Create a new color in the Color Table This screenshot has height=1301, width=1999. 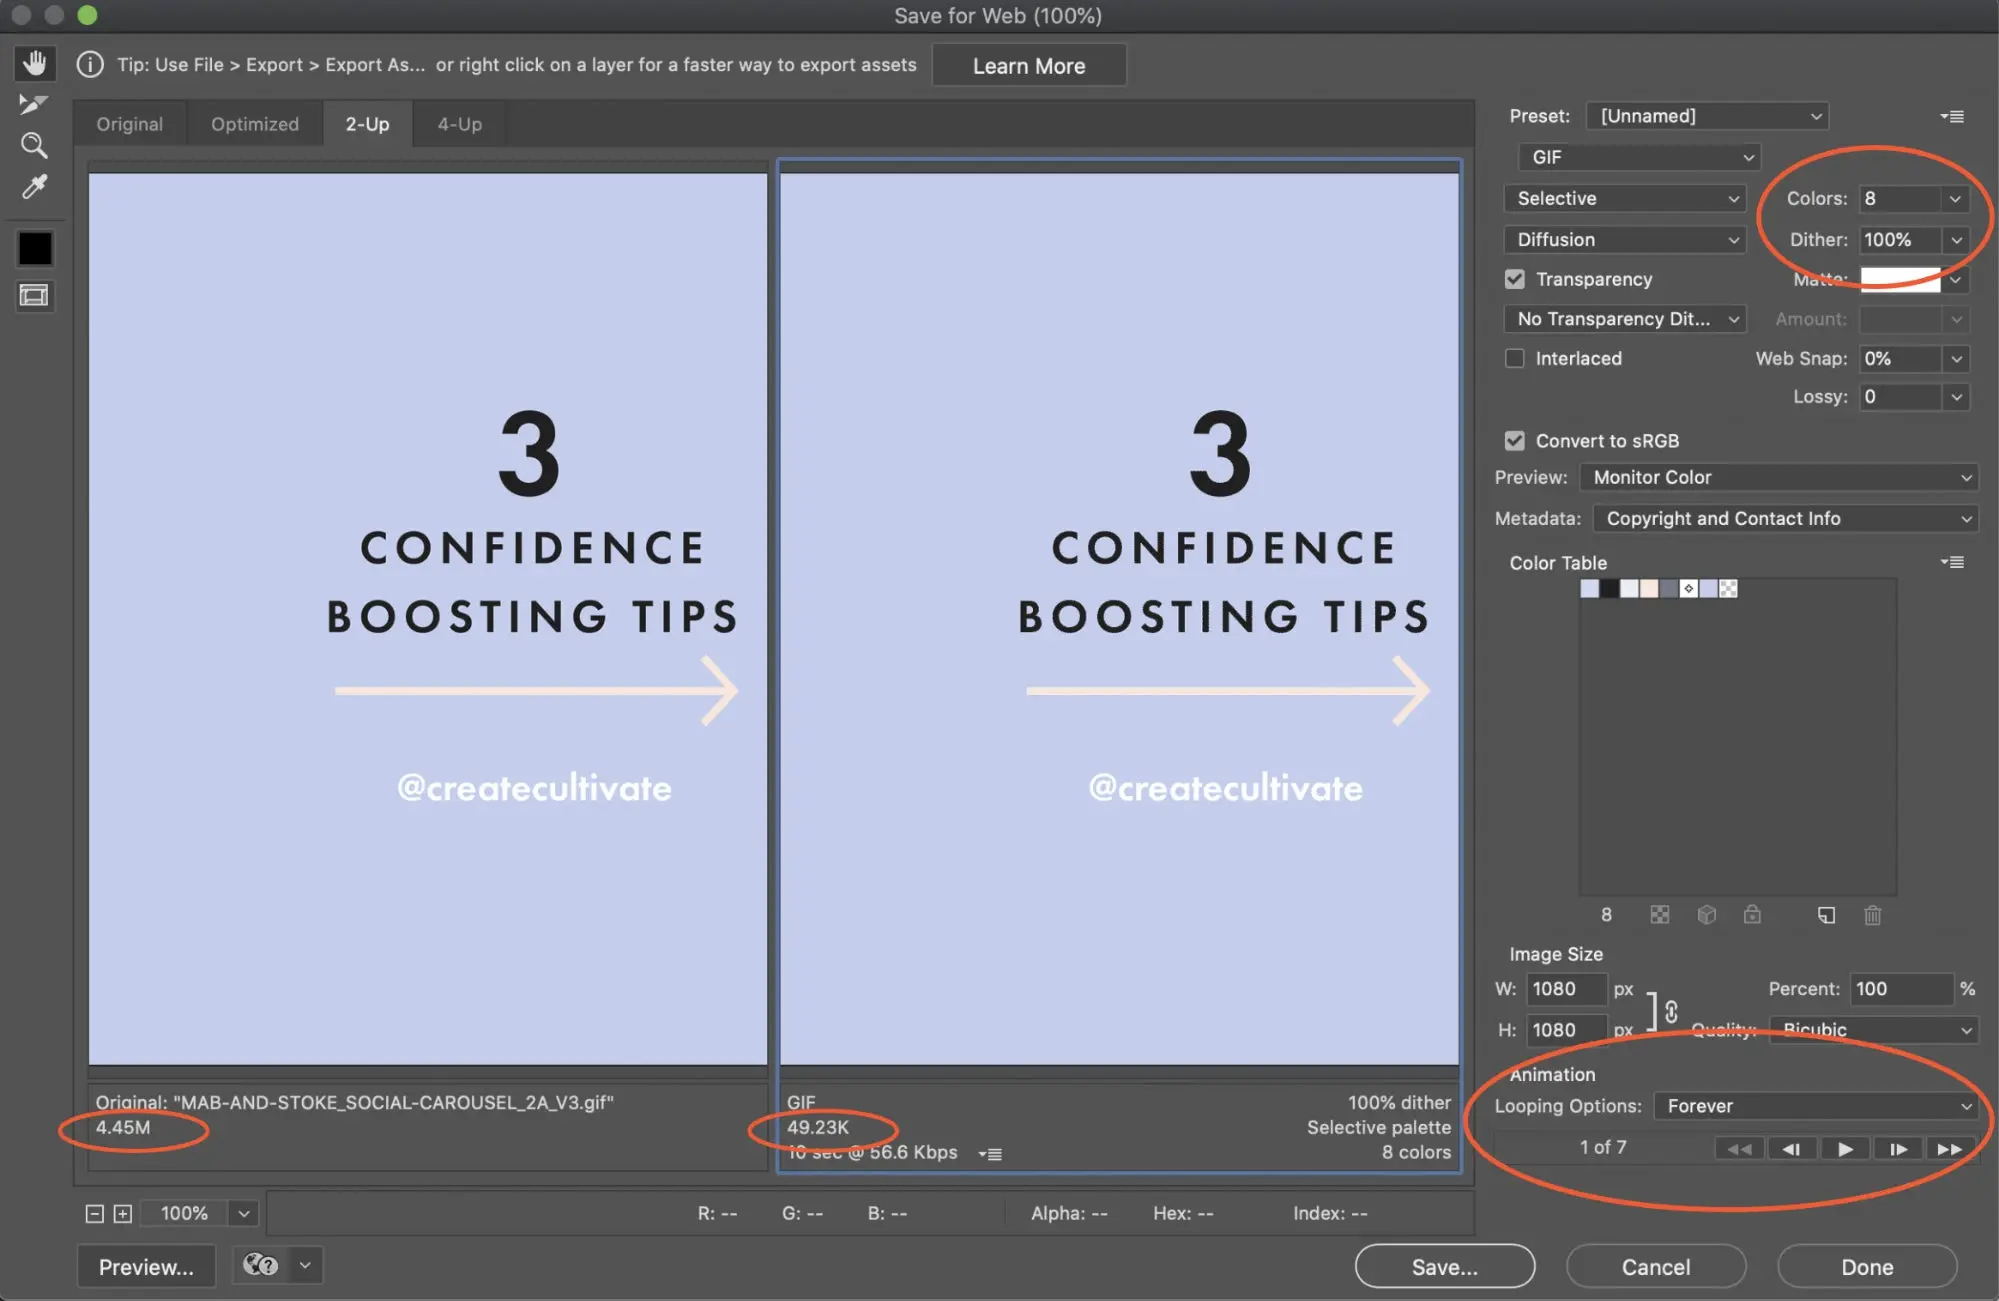1826,915
